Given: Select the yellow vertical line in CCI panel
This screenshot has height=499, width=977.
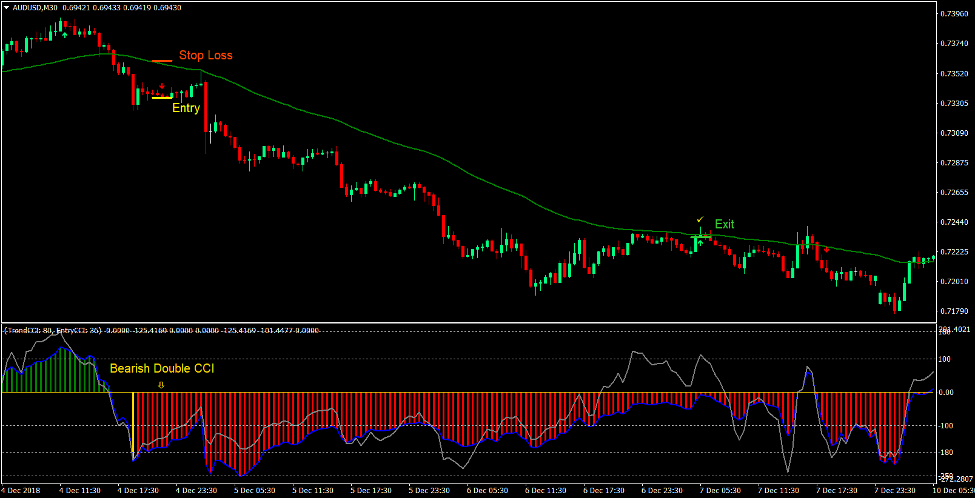Looking at the screenshot, I should click(x=133, y=425).
